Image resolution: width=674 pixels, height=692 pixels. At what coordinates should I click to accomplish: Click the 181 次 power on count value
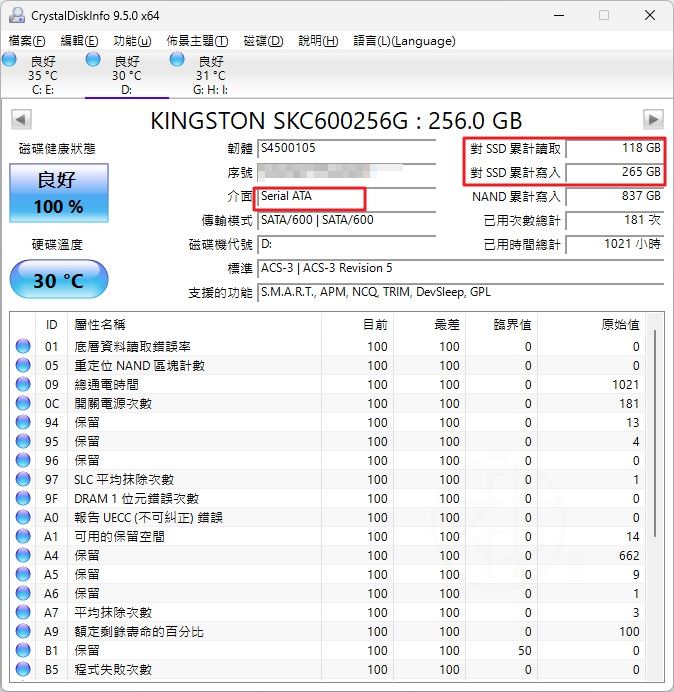tap(615, 220)
